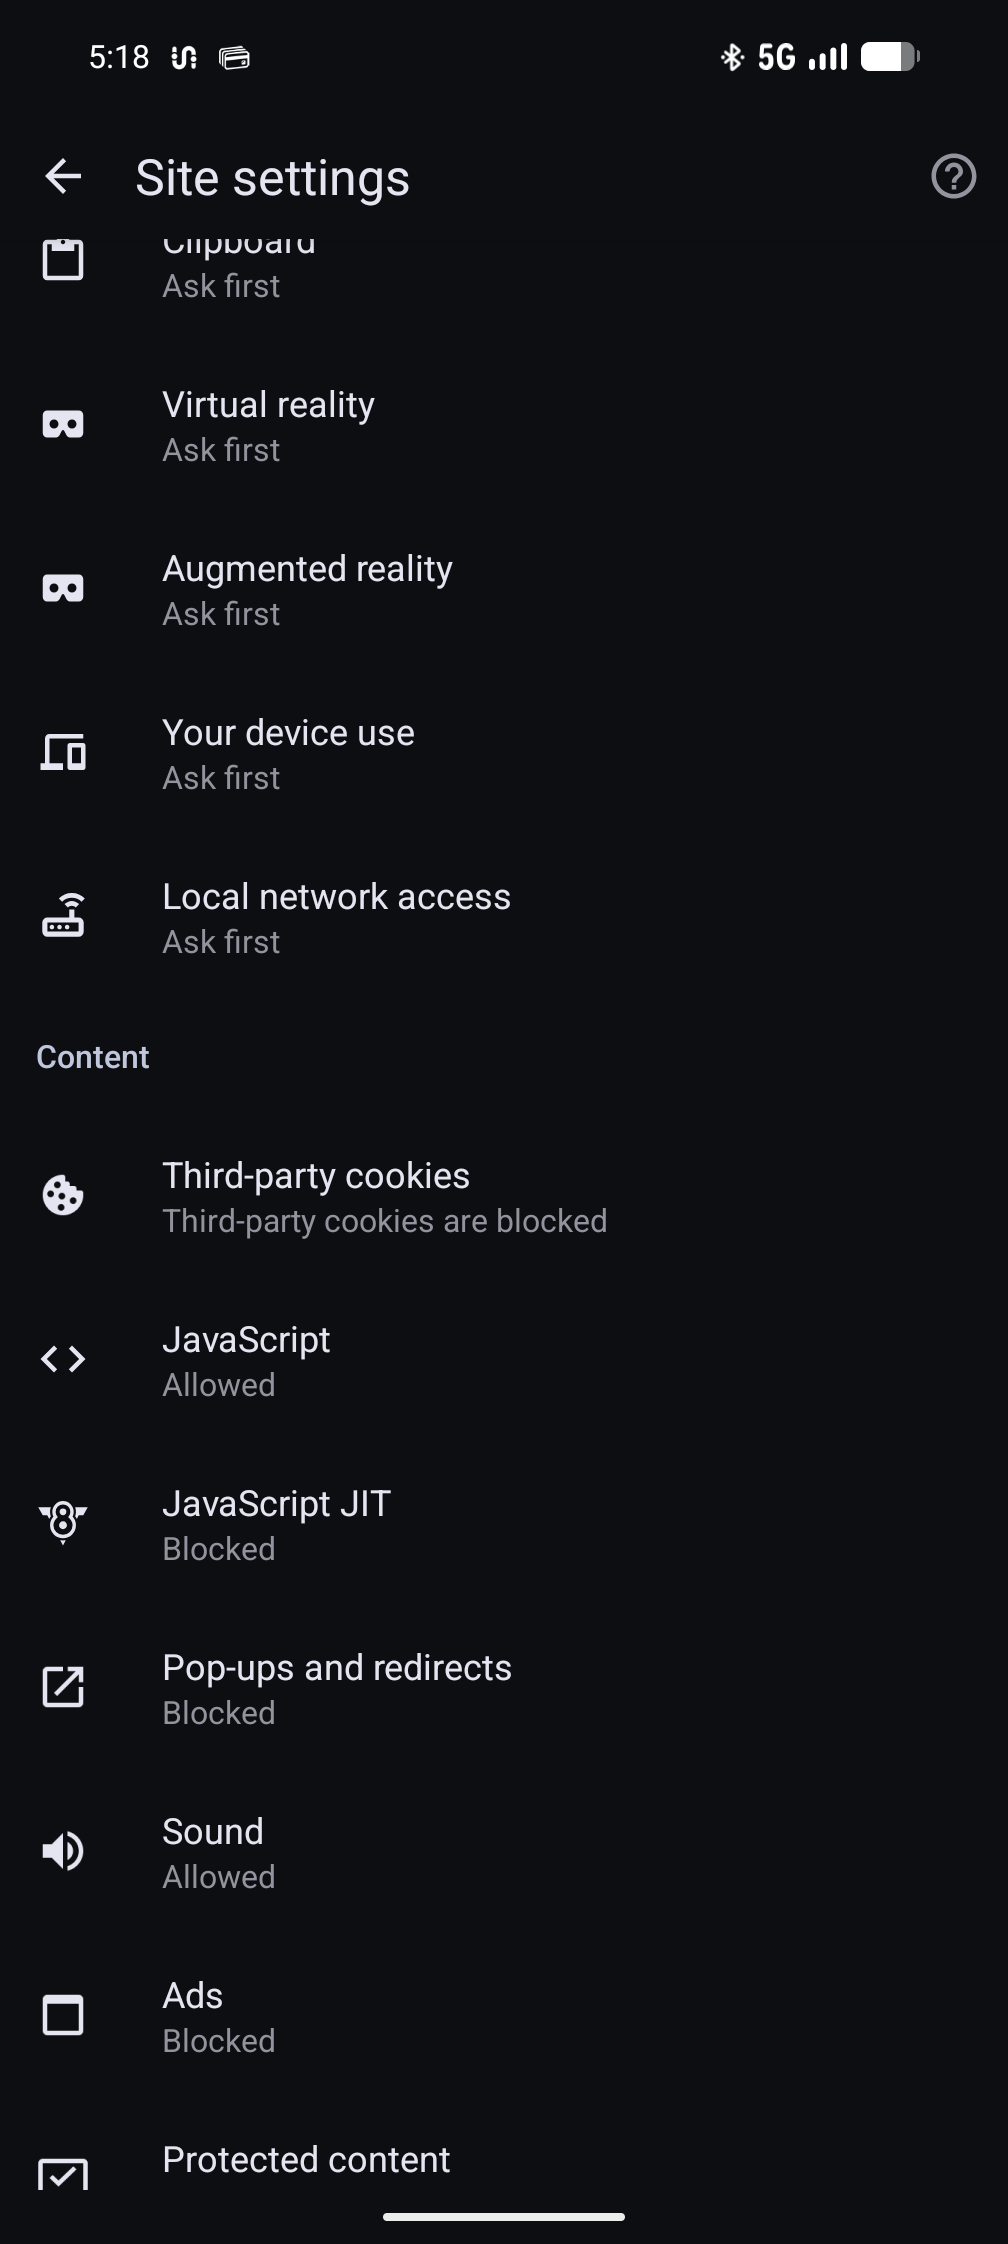Tap the JavaScript JIT V8 icon

click(63, 1523)
